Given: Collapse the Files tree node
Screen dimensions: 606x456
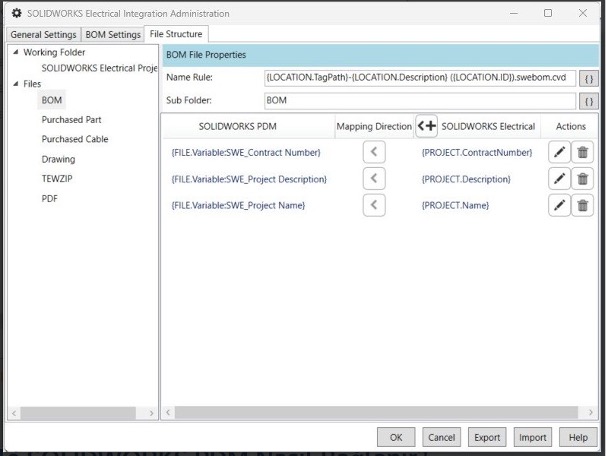Looking at the screenshot, I should [x=15, y=83].
